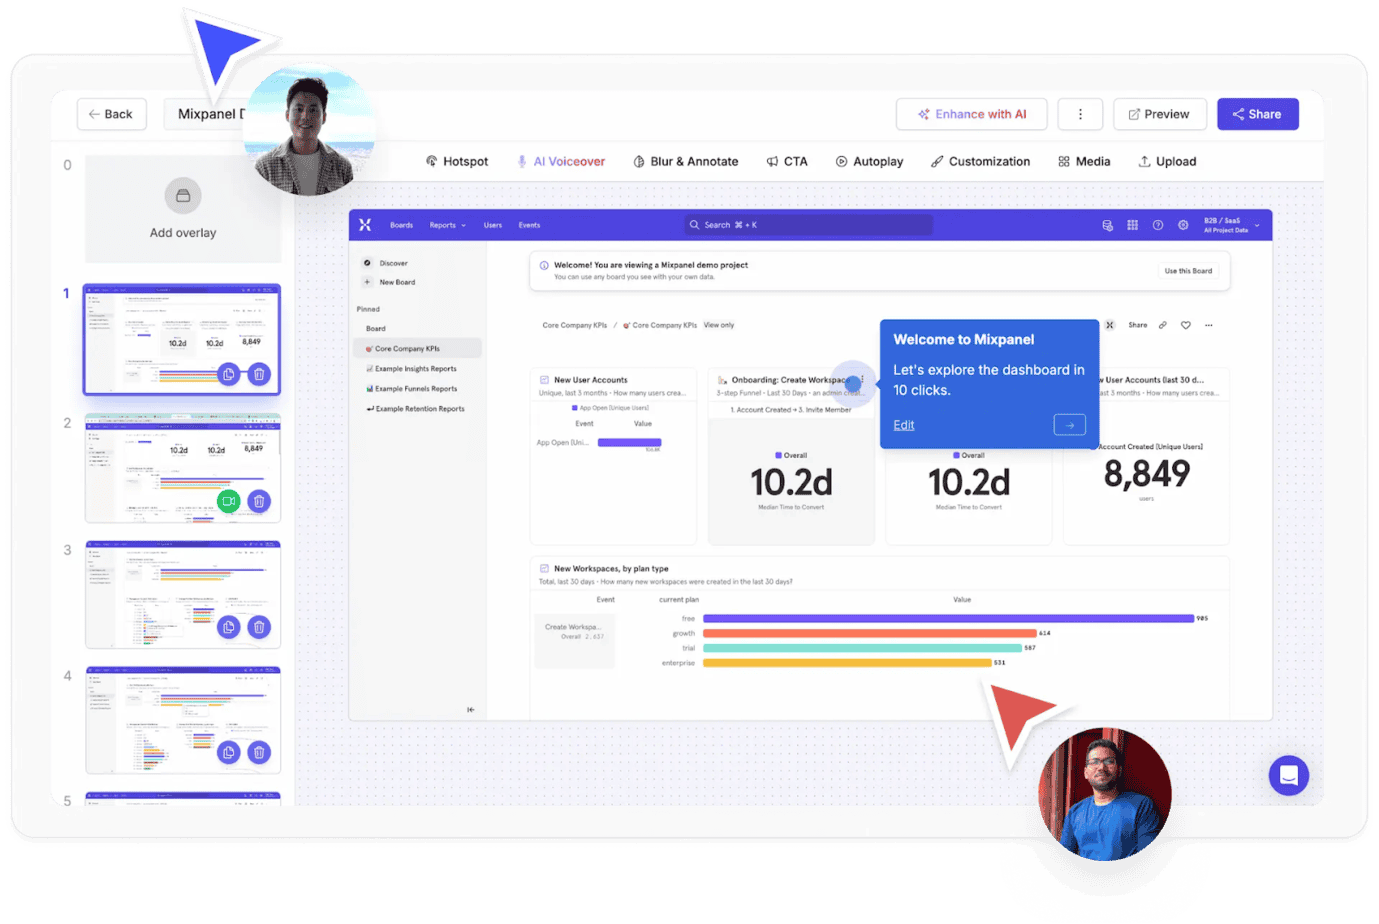The width and height of the screenshot is (1379, 924).
Task: Delete step 2 slide
Action: [259, 501]
